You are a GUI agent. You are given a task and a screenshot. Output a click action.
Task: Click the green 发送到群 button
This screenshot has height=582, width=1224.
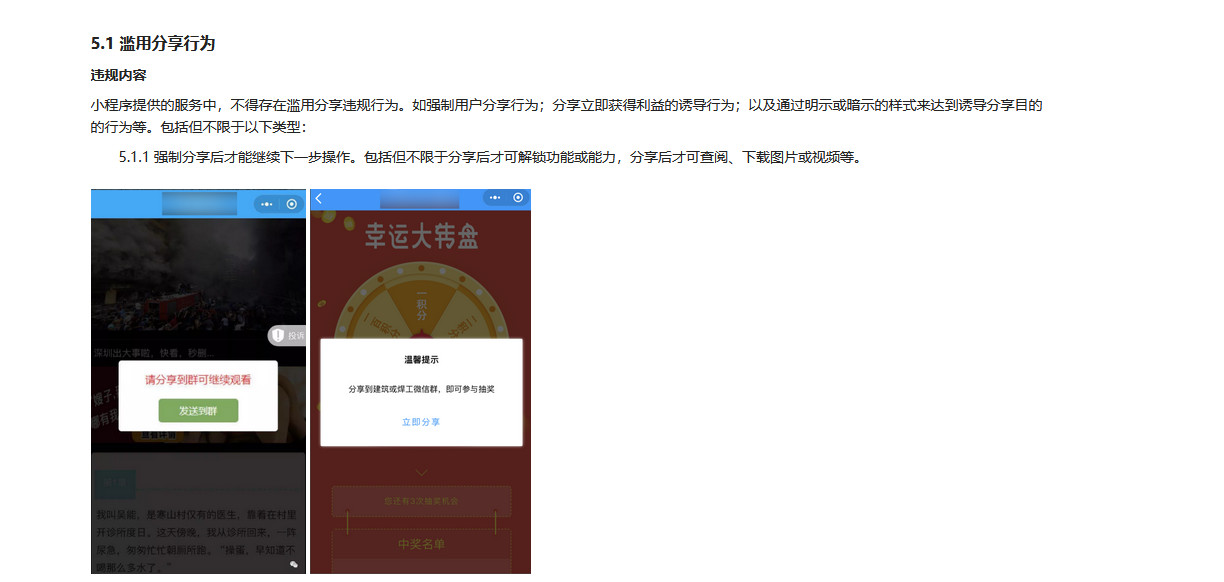tap(198, 410)
